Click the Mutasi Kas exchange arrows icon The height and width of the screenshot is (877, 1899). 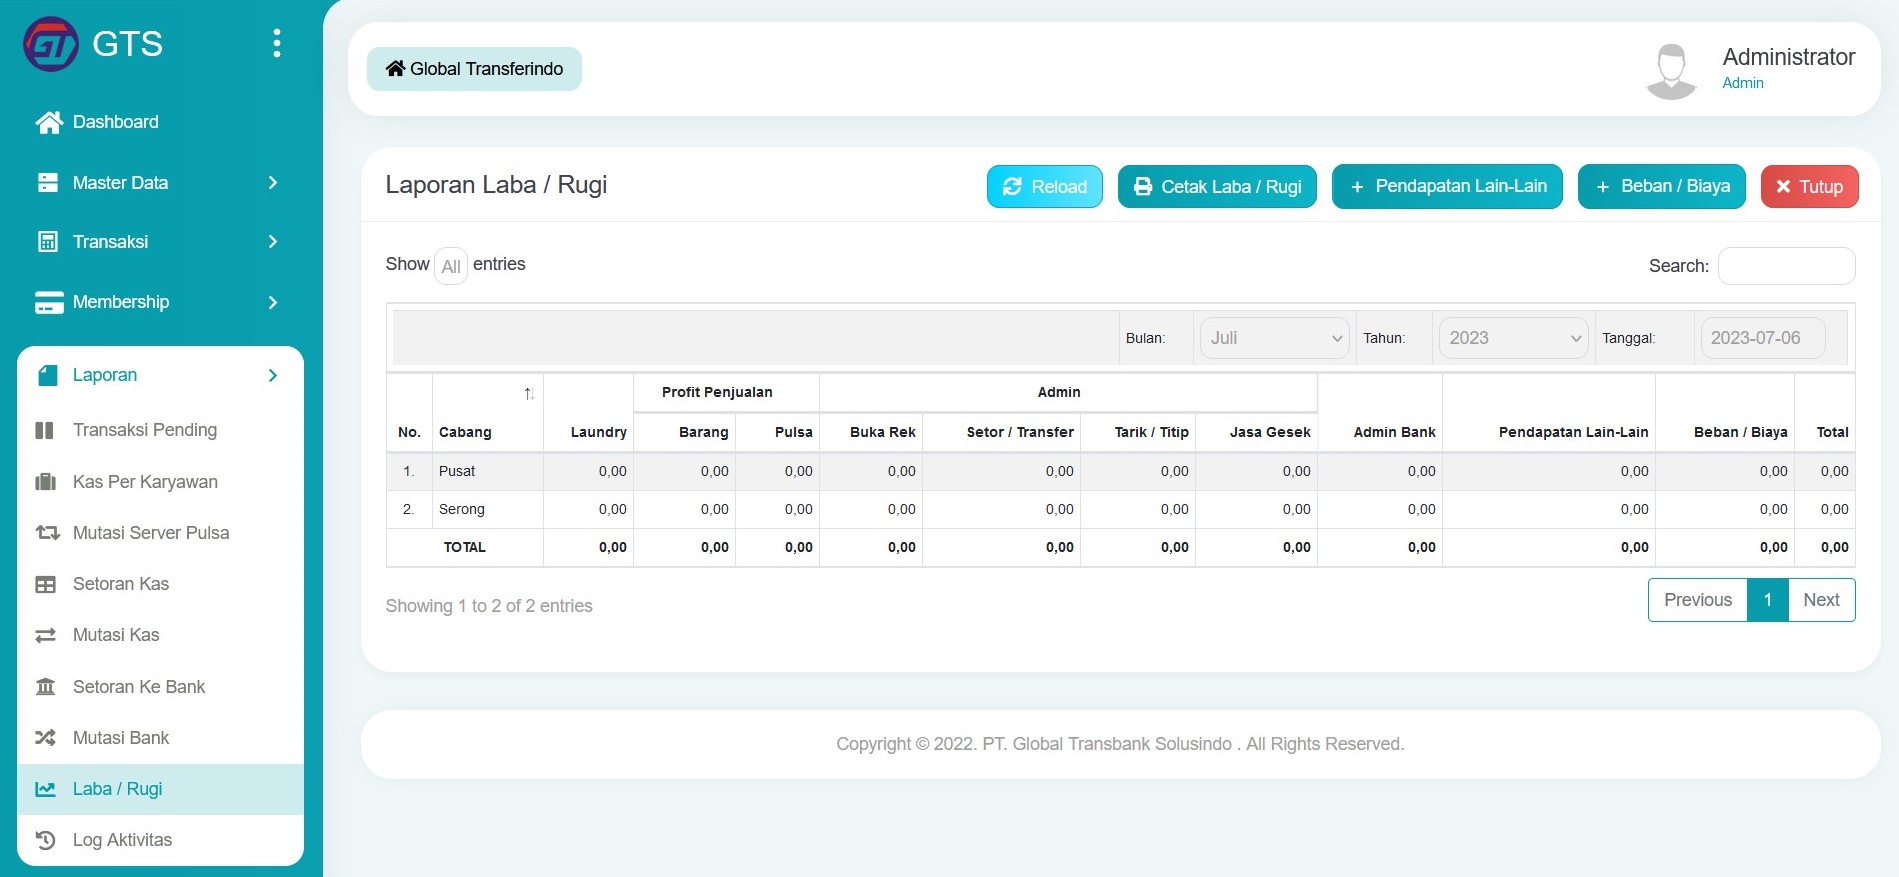45,635
